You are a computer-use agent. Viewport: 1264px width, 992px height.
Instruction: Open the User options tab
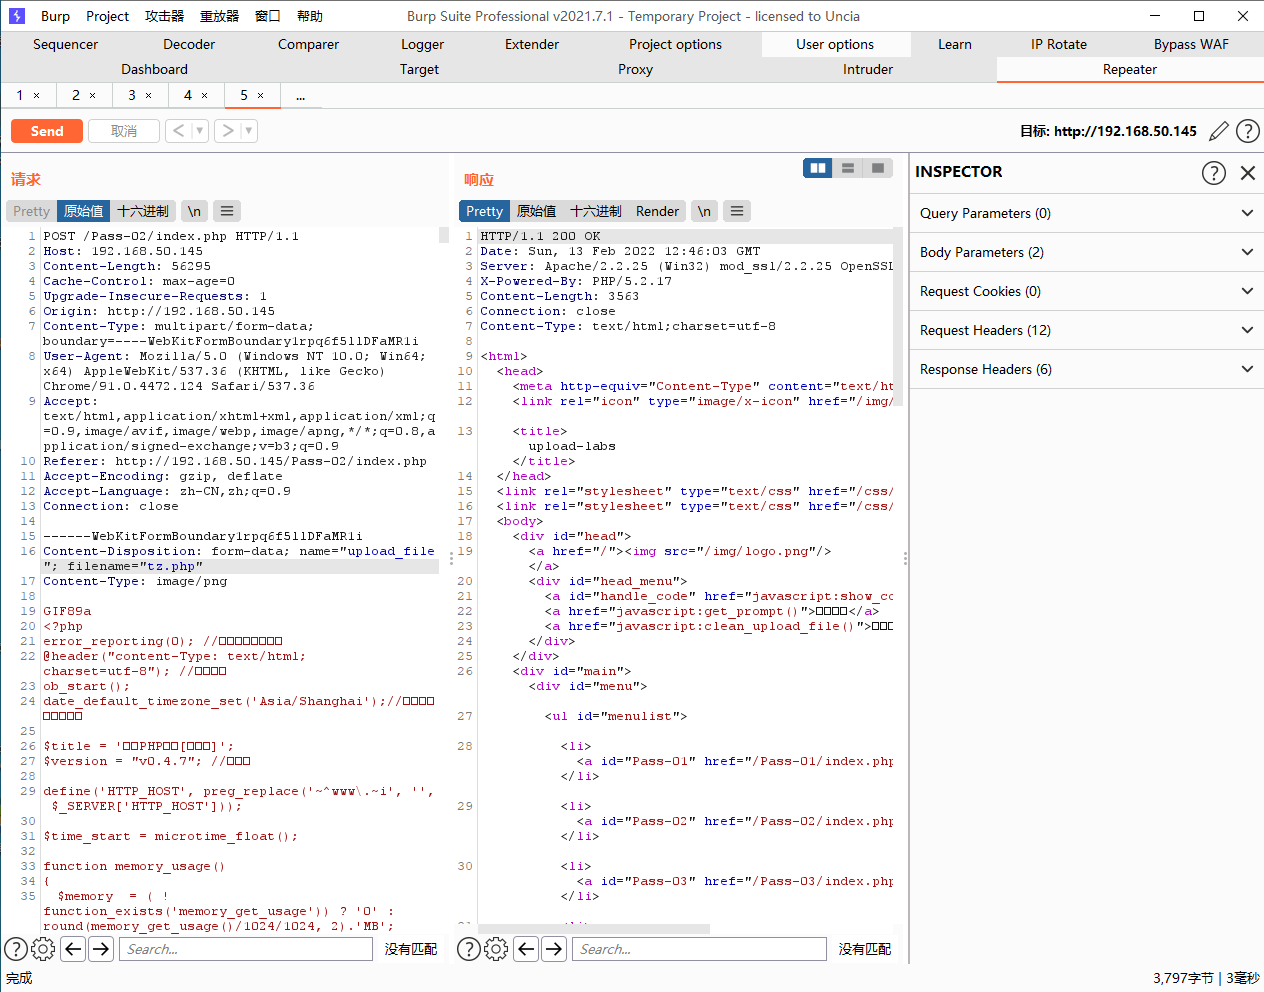point(835,44)
